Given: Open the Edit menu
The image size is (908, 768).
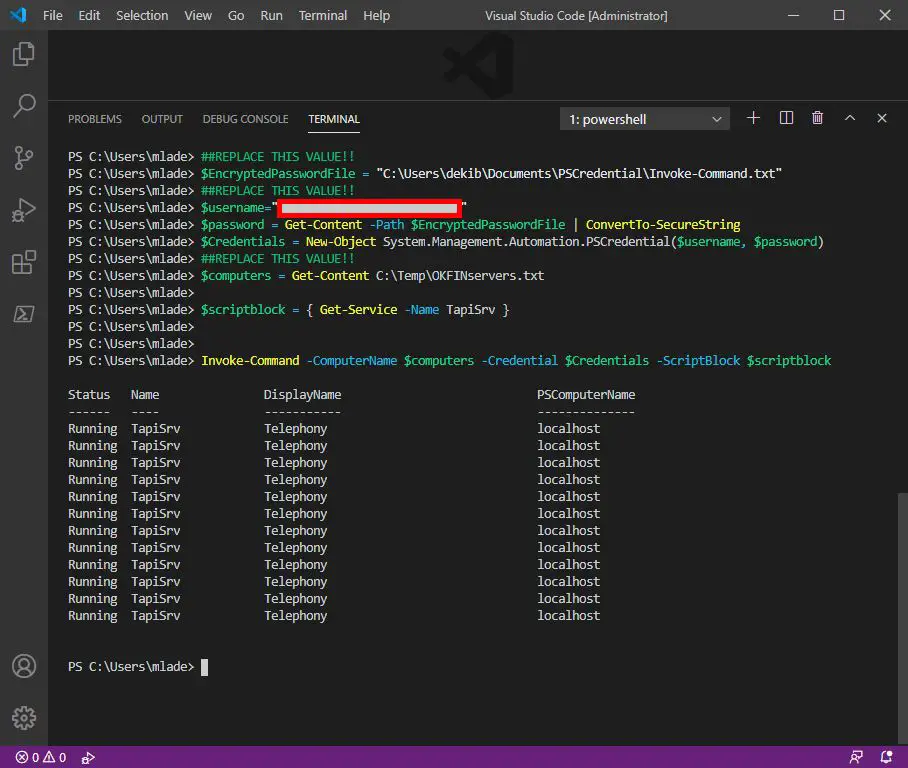Looking at the screenshot, I should coord(89,16).
